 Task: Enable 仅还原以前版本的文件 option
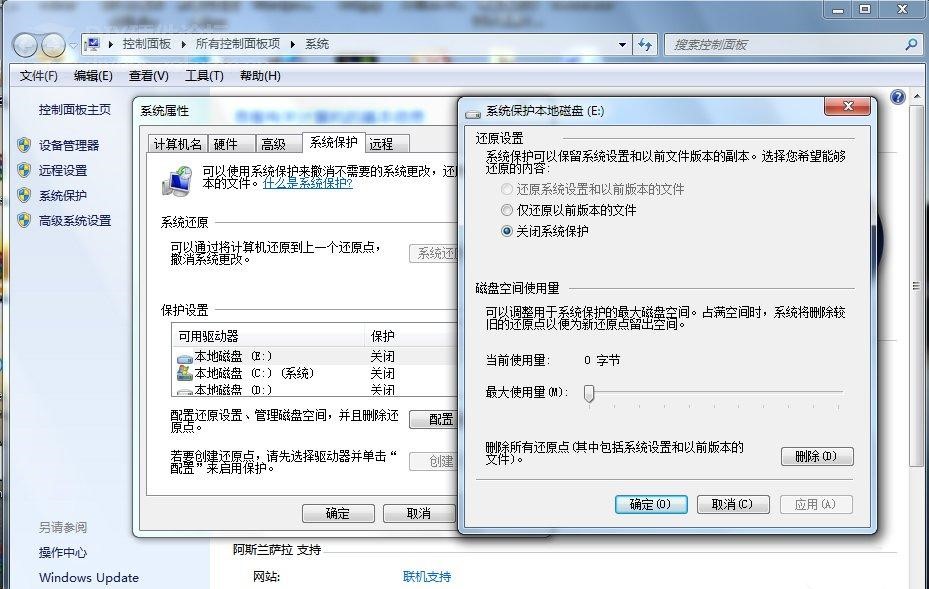tap(506, 210)
